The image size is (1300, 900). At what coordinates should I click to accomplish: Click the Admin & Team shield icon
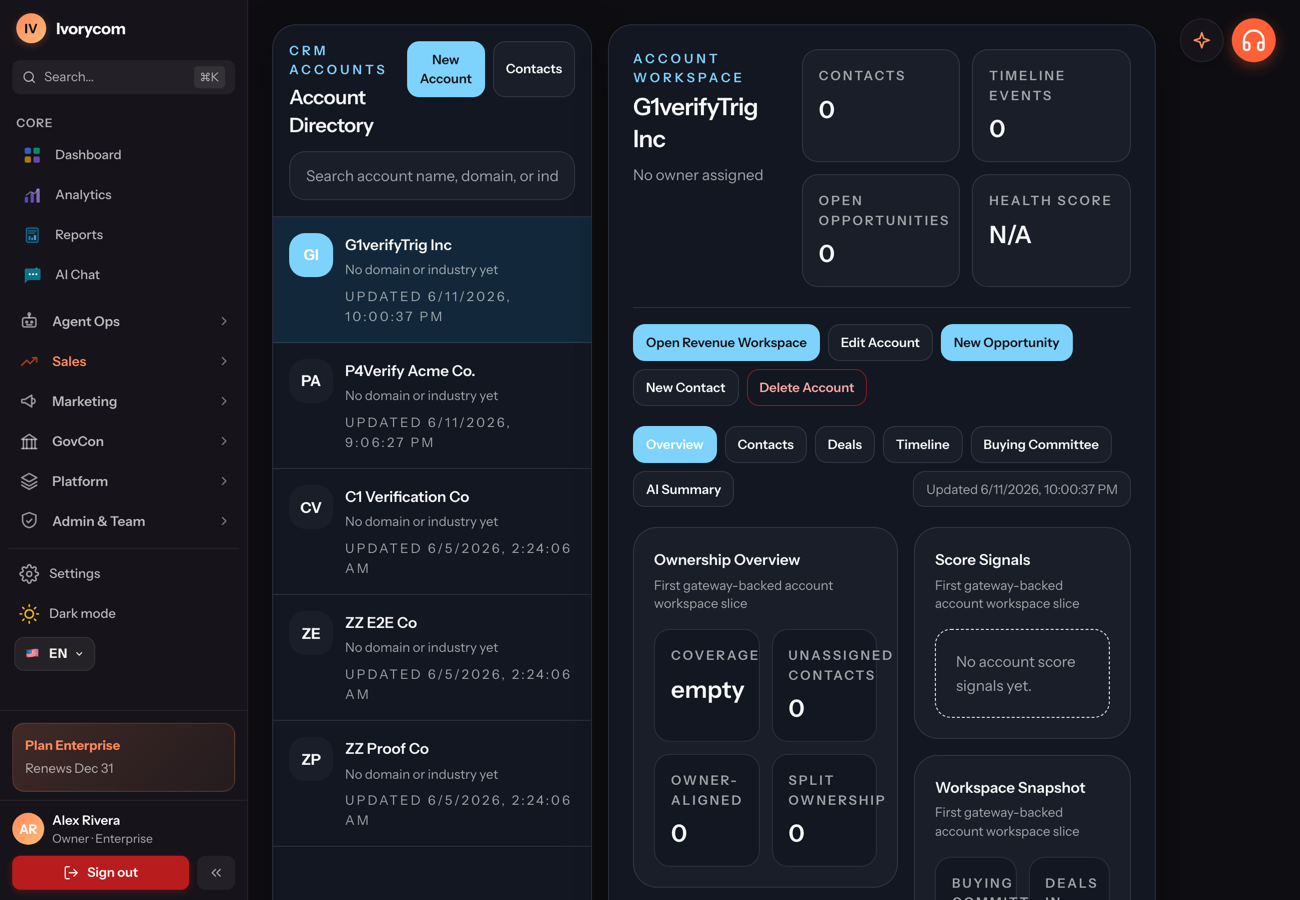(29, 521)
